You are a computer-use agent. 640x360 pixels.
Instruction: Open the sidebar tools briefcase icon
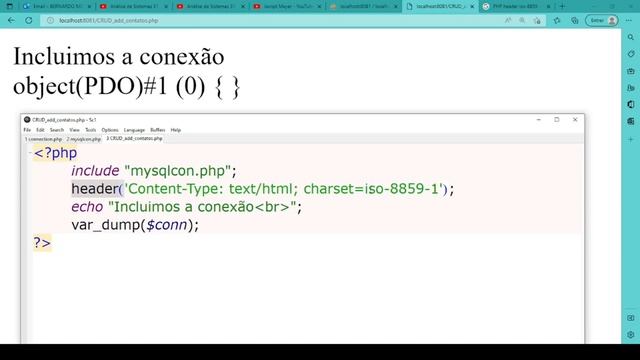pyautogui.click(x=631, y=71)
